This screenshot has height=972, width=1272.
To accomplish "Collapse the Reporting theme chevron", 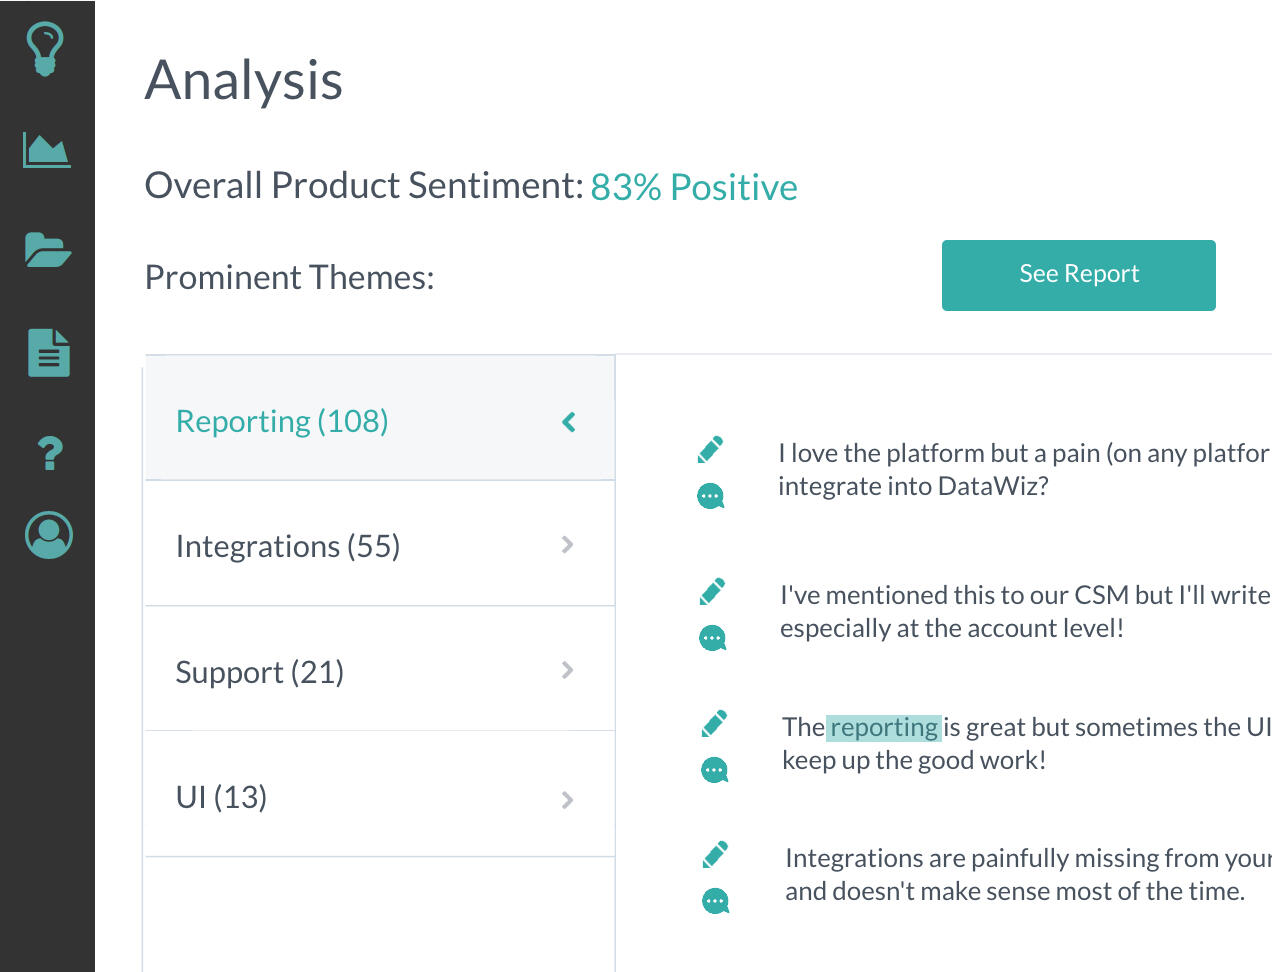I will coord(569,422).
